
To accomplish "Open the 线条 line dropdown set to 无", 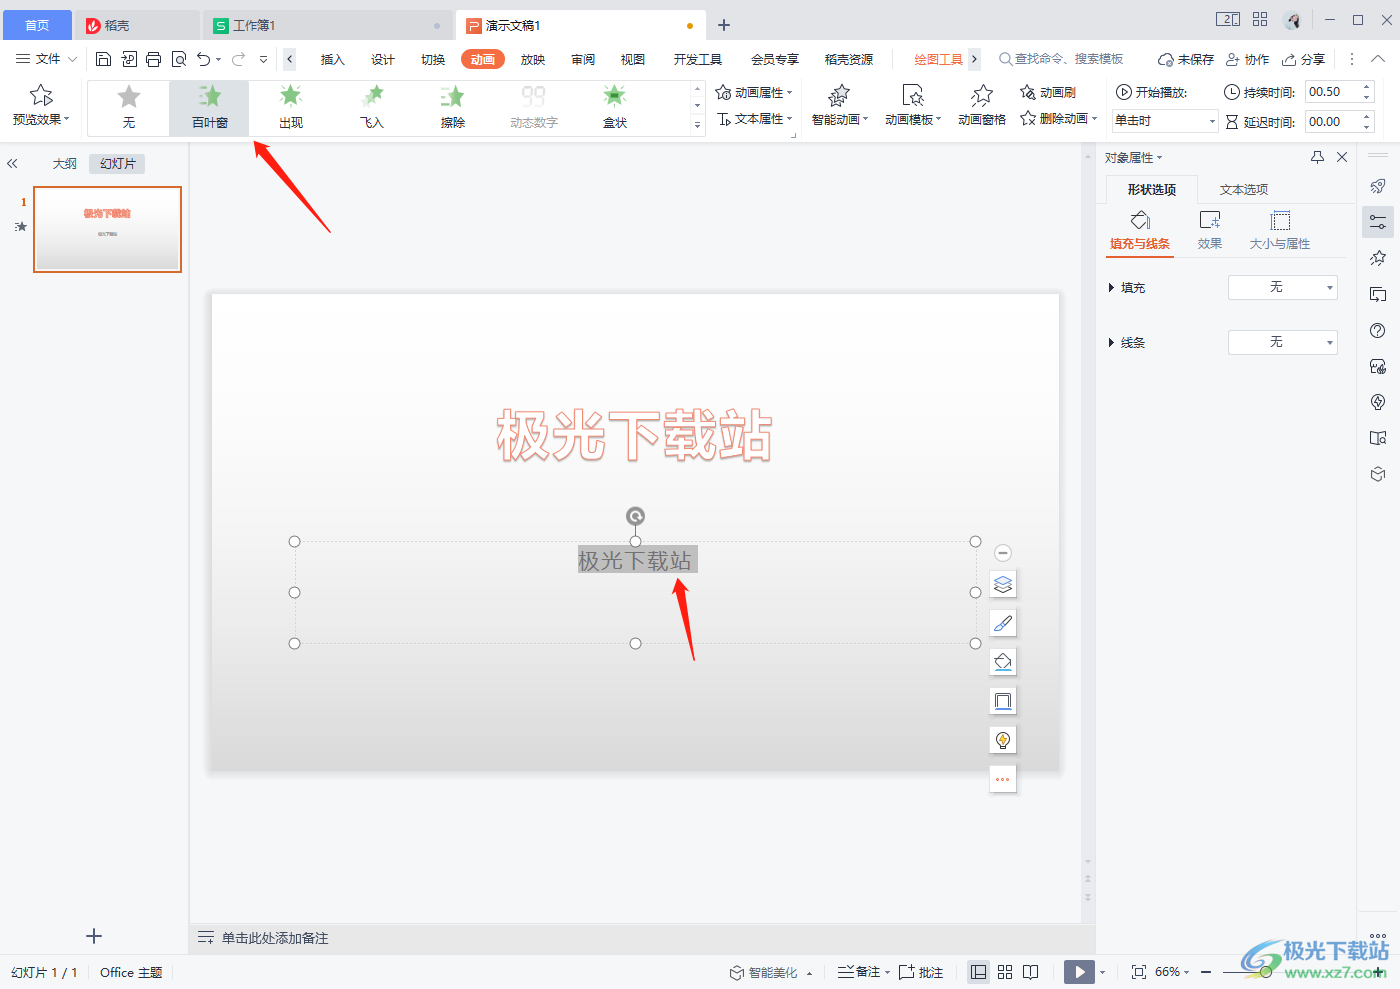I will 1283,342.
